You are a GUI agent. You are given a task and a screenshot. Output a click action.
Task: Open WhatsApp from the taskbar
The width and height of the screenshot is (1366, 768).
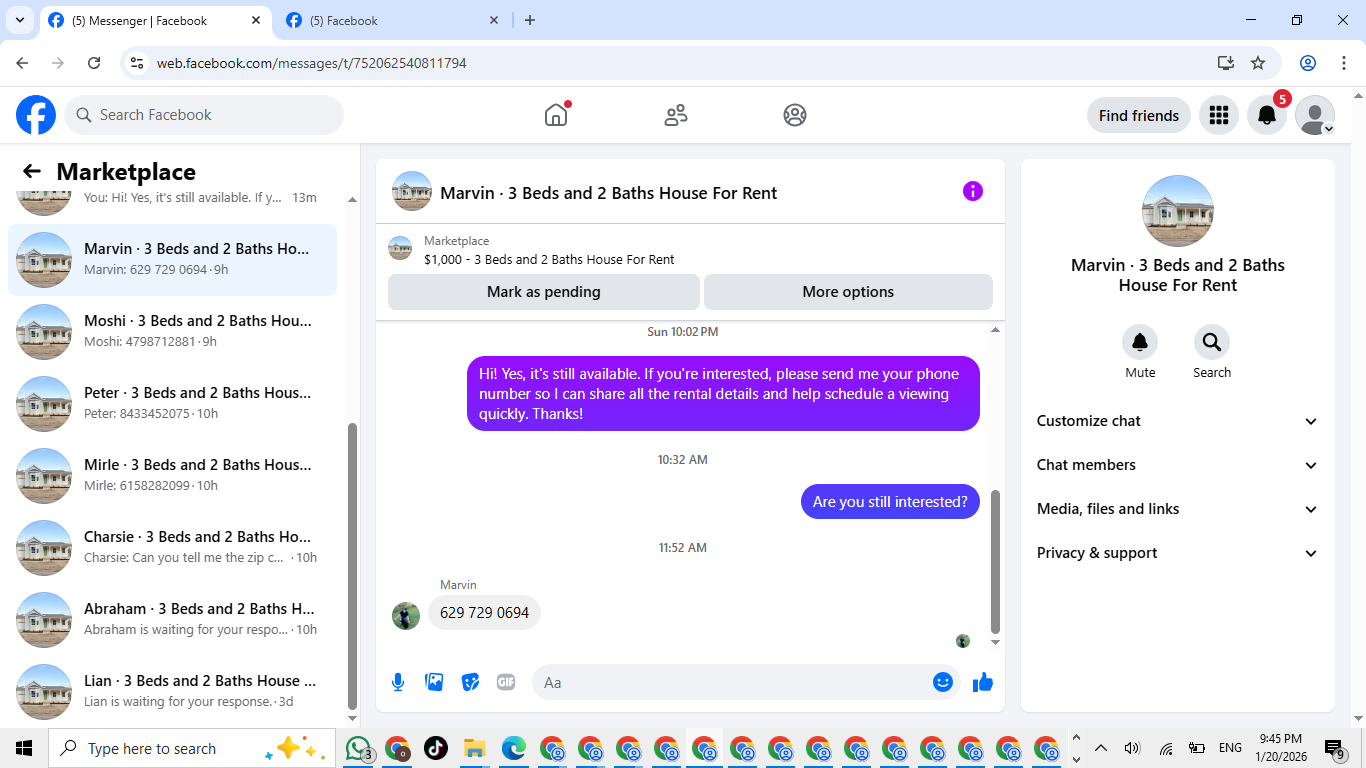pyautogui.click(x=359, y=748)
